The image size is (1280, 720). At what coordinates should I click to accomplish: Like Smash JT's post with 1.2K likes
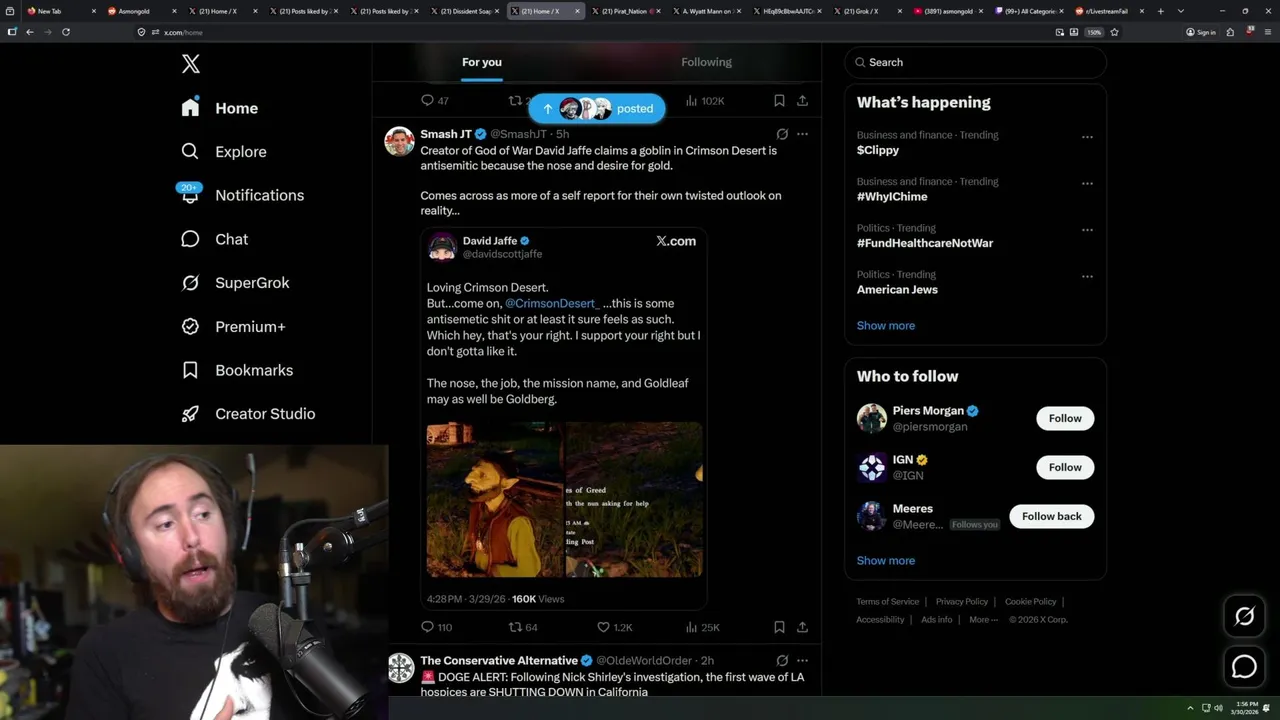tap(614, 627)
